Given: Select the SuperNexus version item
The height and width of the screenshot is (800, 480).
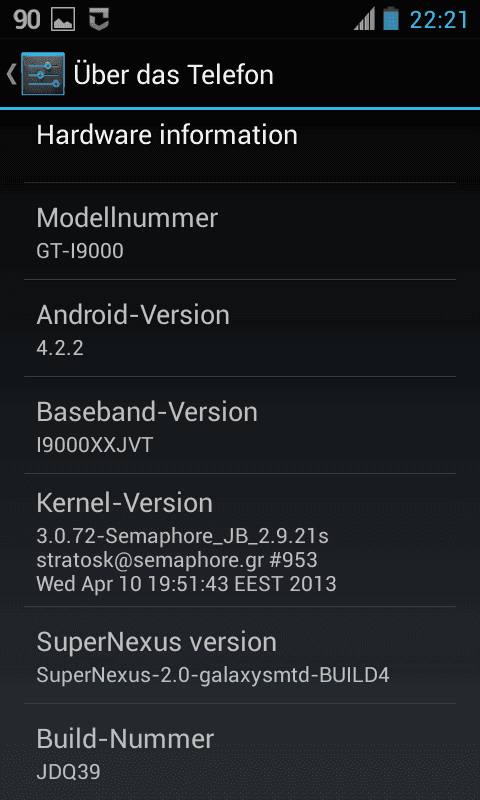Looking at the screenshot, I should pyautogui.click(x=240, y=655).
